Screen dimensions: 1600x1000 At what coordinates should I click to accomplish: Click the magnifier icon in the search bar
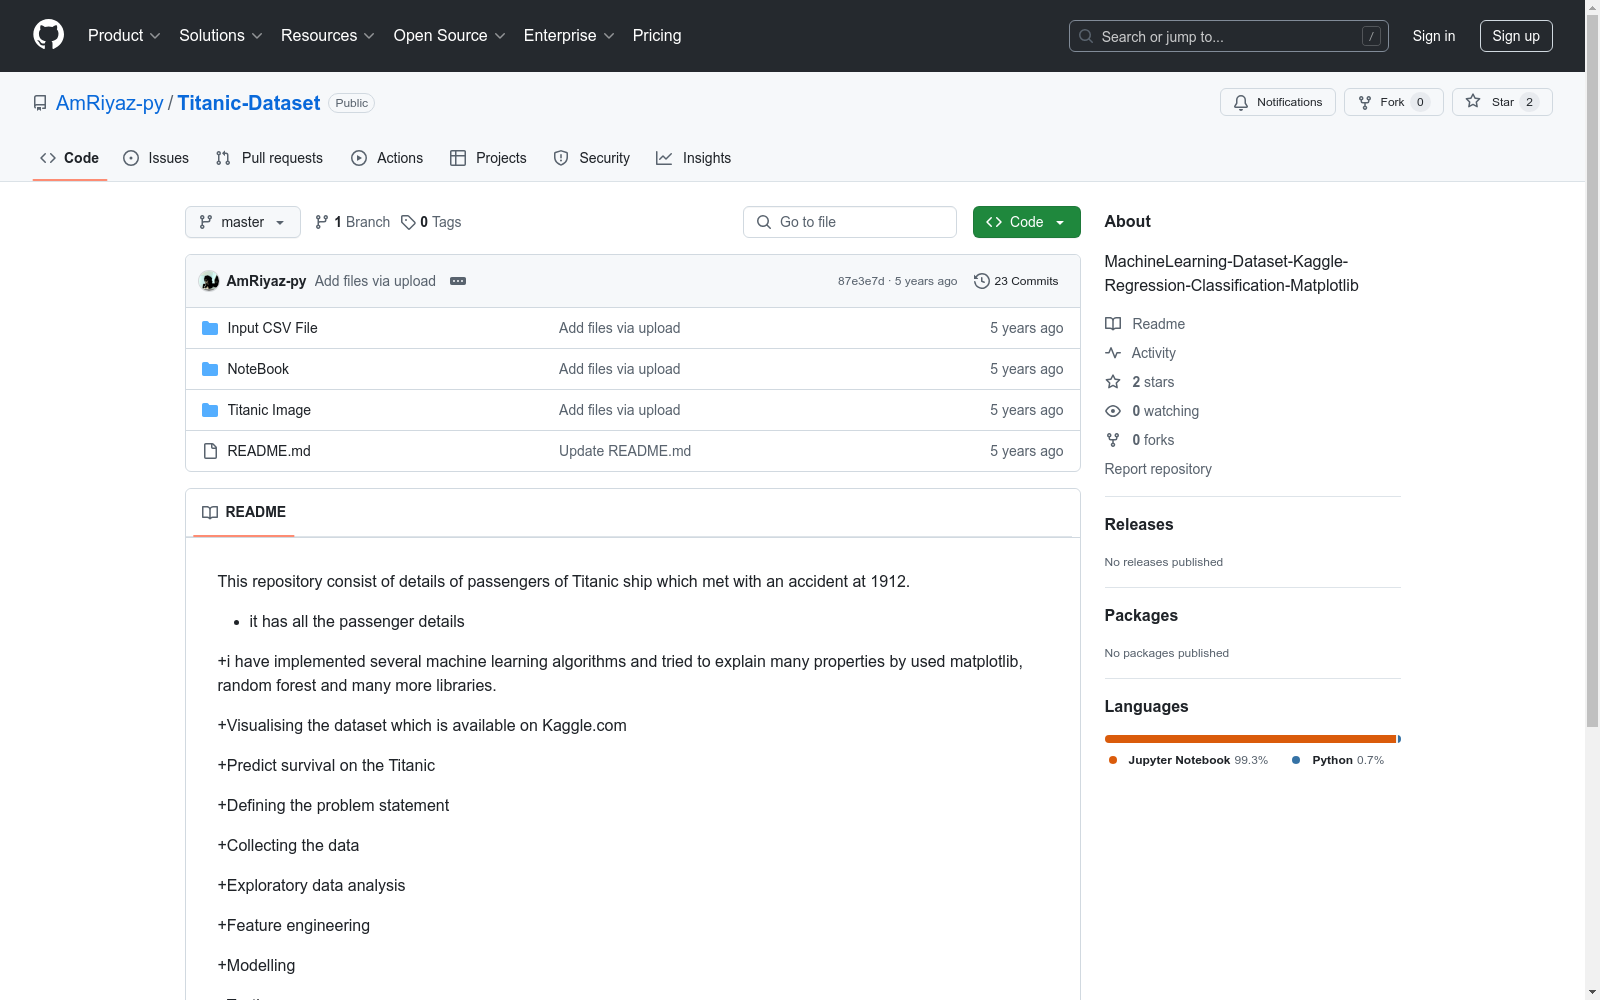point(1086,36)
